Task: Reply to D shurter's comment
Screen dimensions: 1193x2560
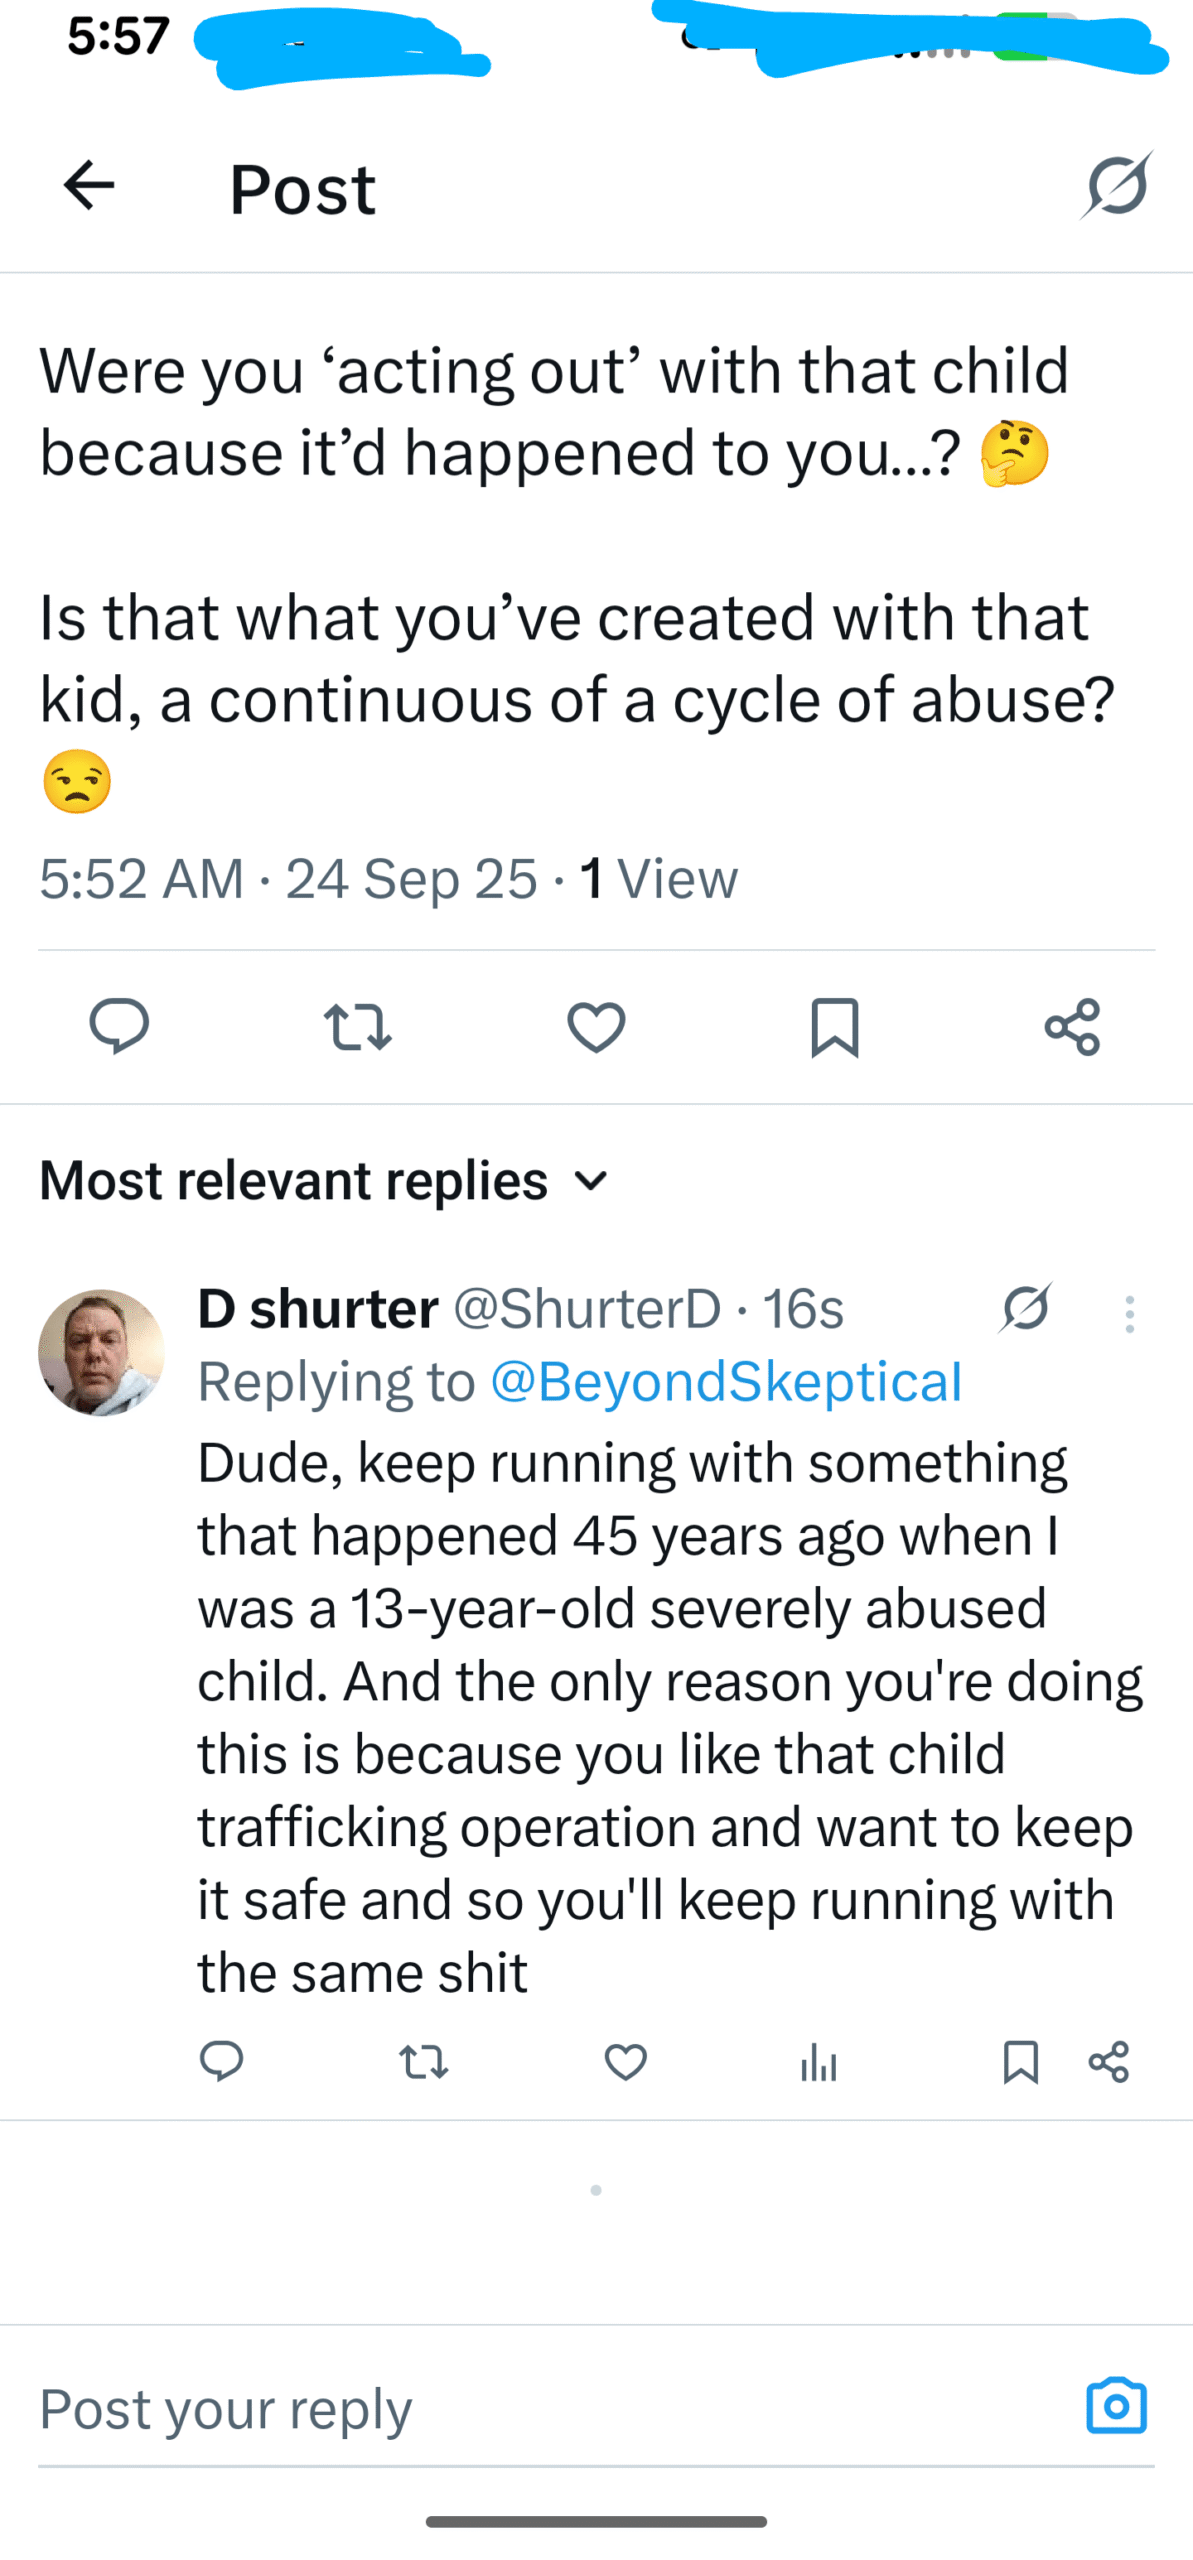Action: 221,2062
